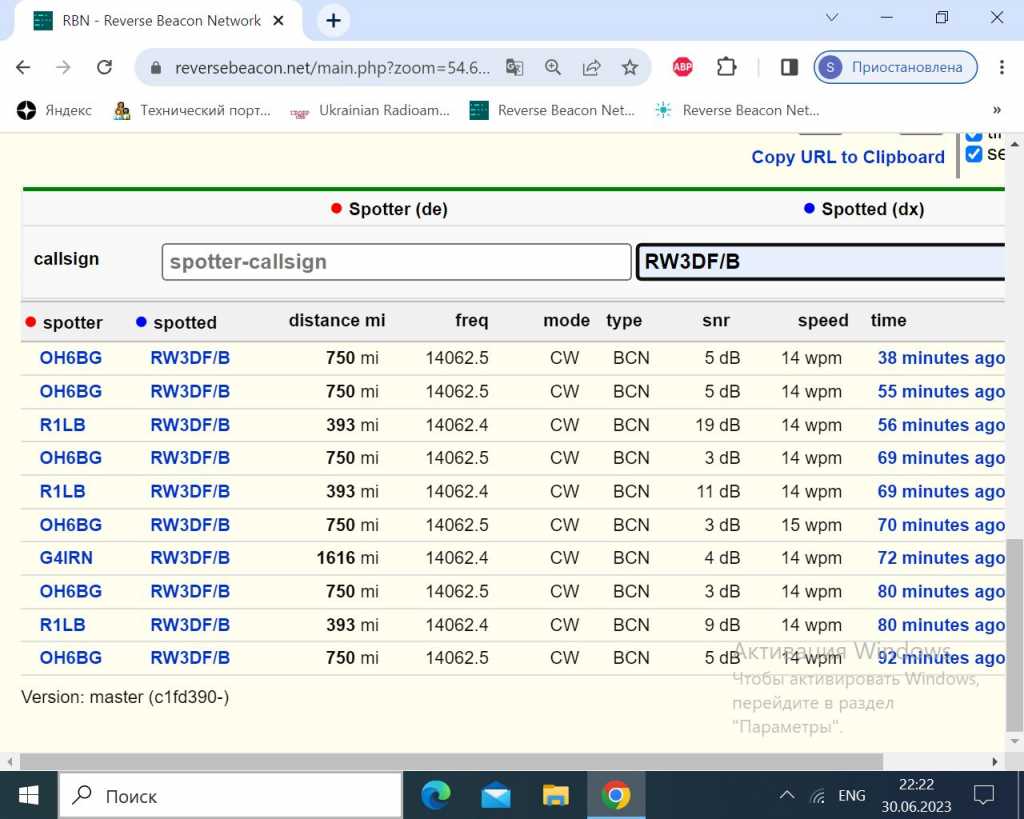
Task: Open the zoom magnifier in address bar
Action: tap(553, 67)
